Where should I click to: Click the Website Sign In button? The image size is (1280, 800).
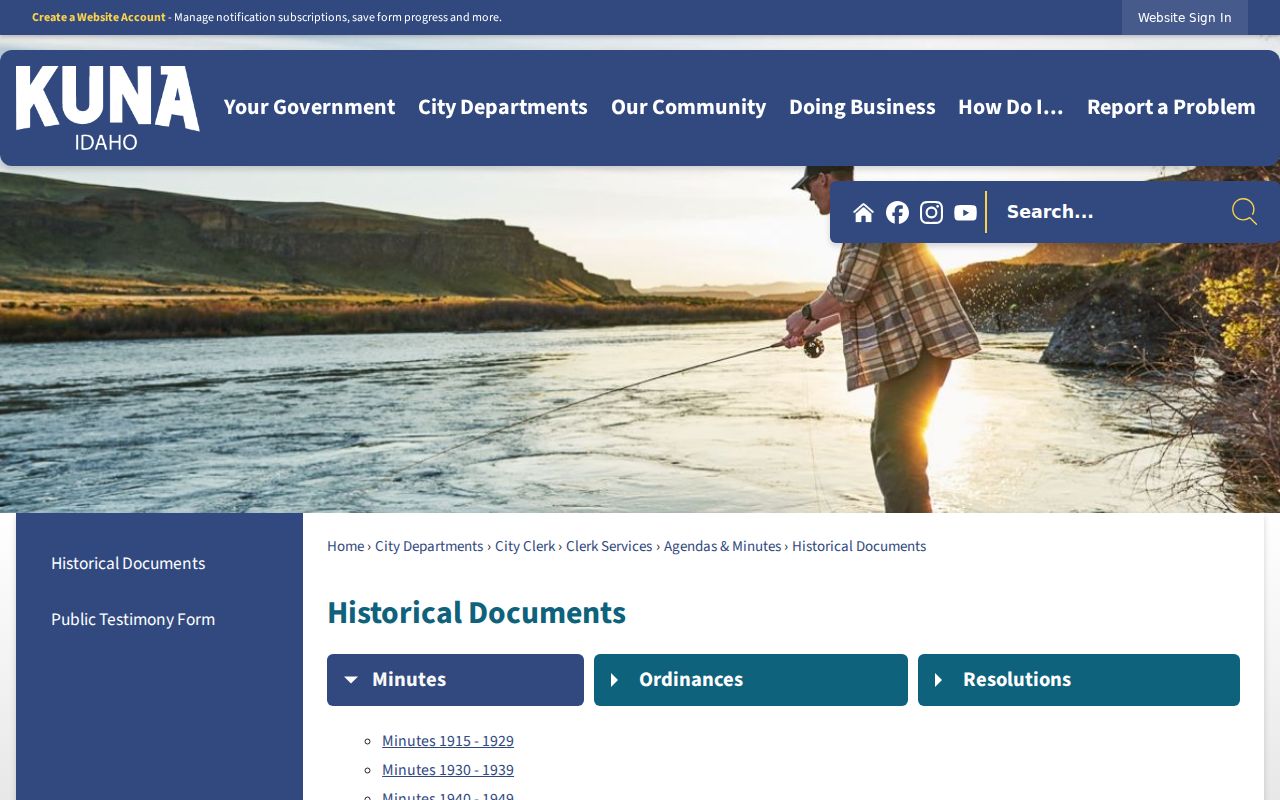click(1185, 17)
